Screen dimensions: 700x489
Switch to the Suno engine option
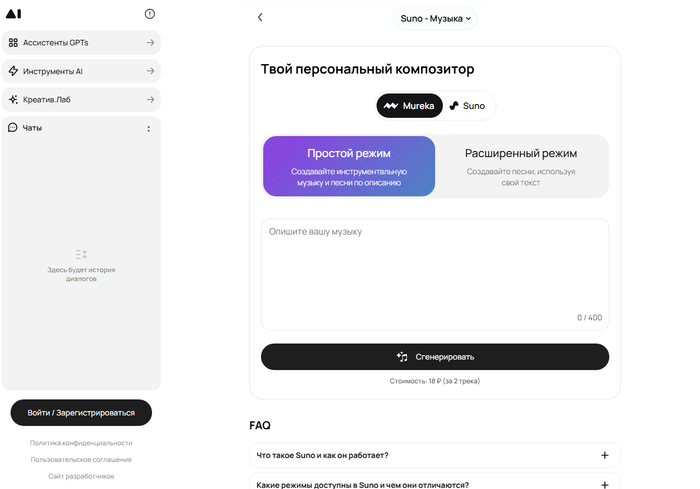click(x=468, y=105)
